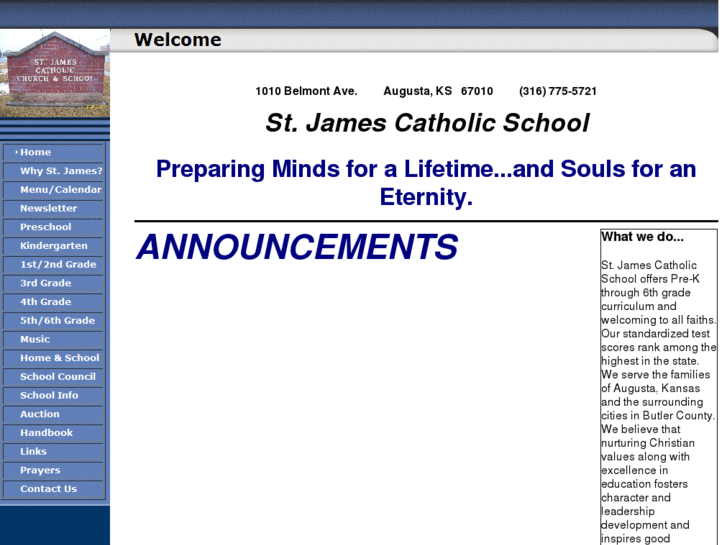Click the Augusta, KS 67010 text
727x545 pixels.
tap(438, 91)
